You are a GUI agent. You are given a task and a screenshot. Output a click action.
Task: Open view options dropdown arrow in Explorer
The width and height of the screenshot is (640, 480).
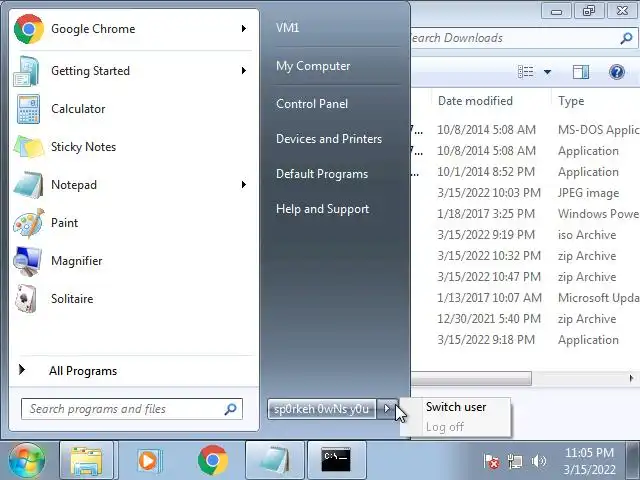pyautogui.click(x=547, y=72)
